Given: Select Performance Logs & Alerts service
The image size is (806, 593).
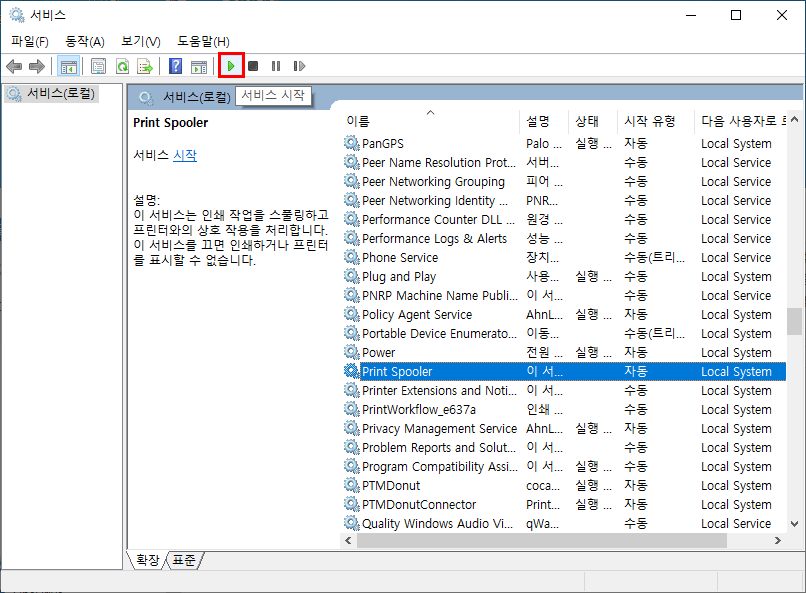Looking at the screenshot, I should click(564, 238).
